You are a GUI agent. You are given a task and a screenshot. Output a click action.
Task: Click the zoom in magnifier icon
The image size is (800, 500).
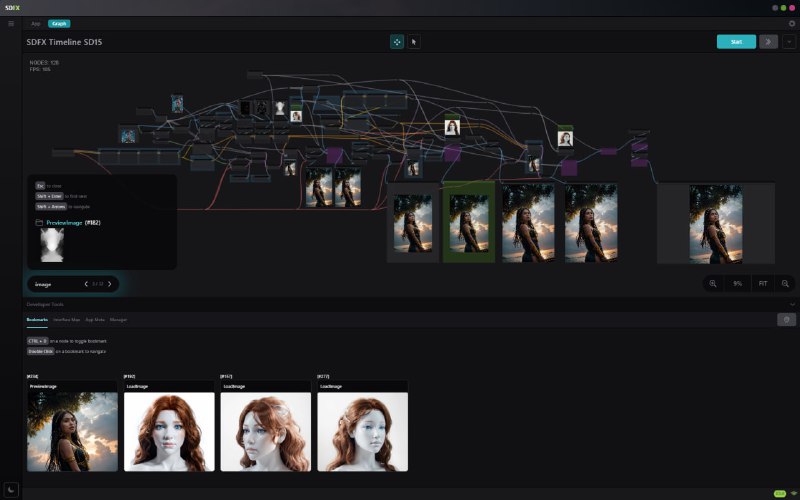pyautogui.click(x=713, y=284)
